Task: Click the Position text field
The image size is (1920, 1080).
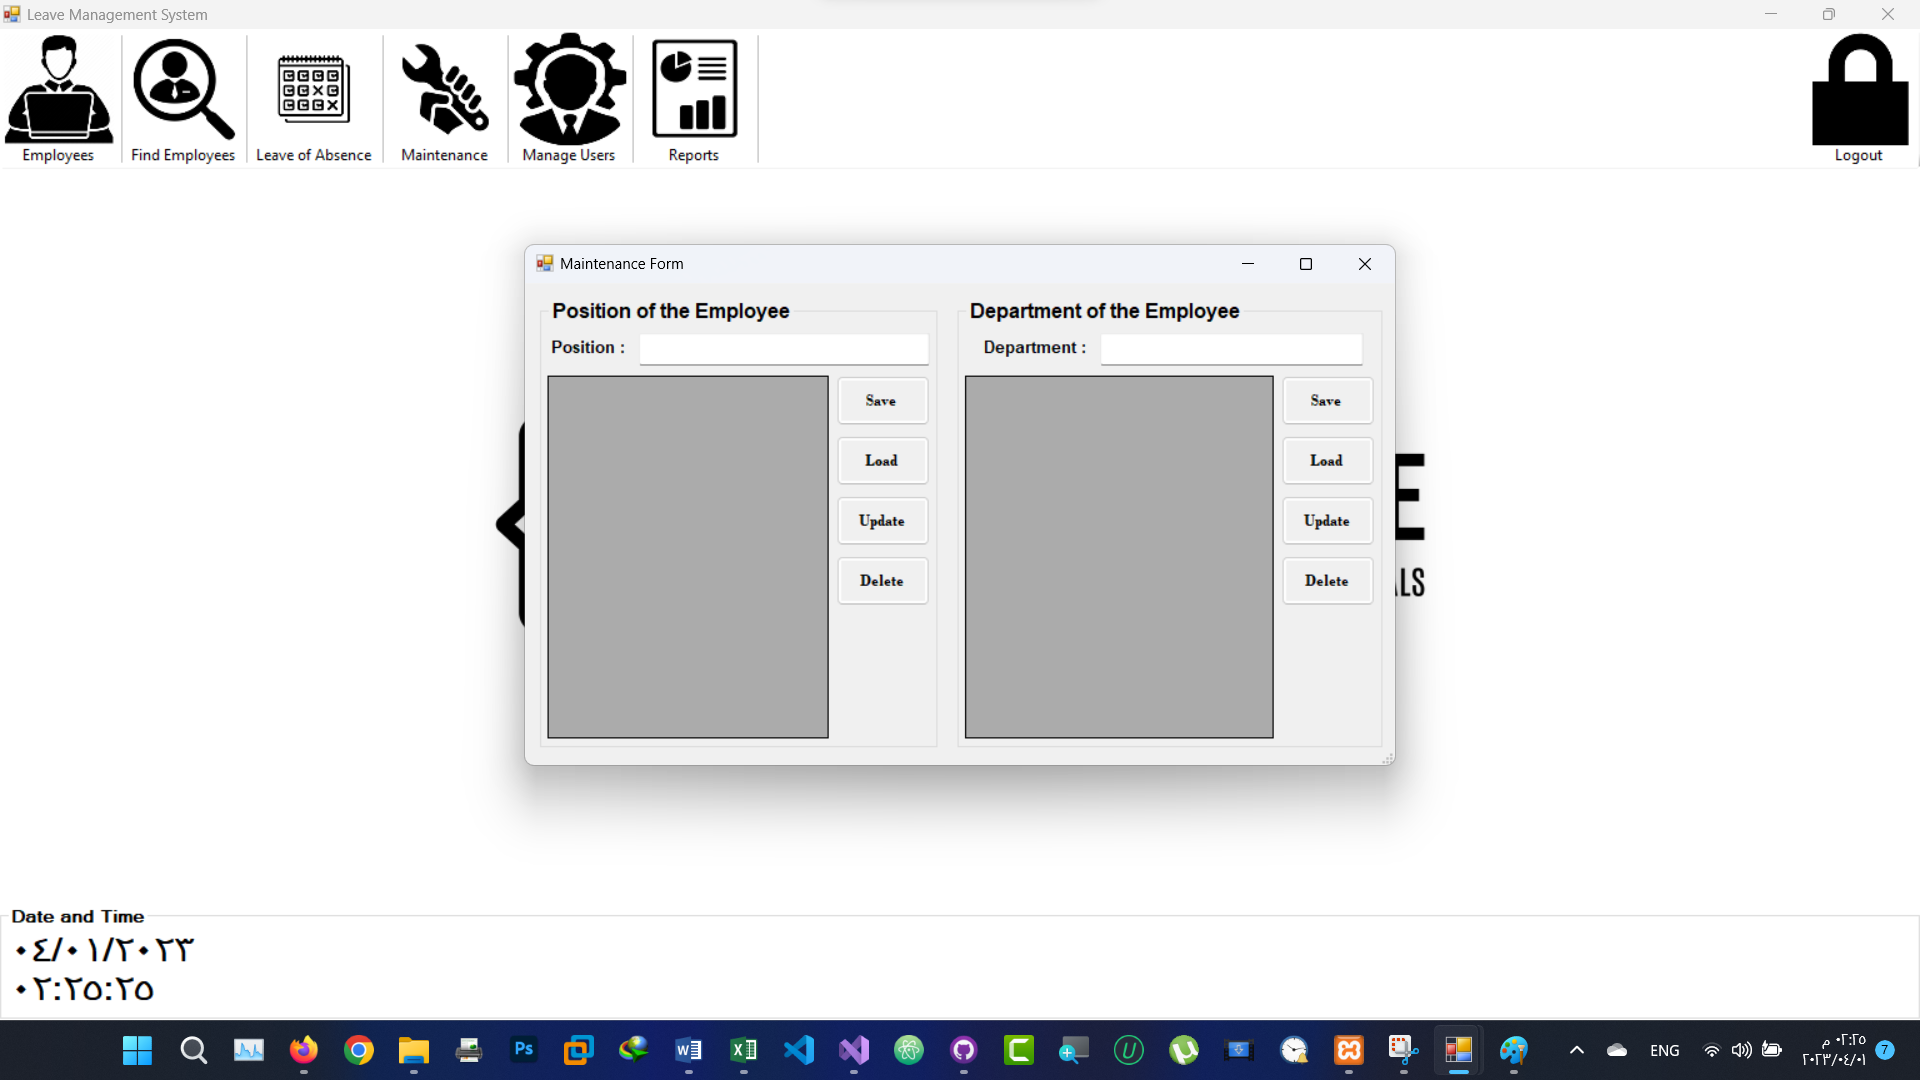Action: 784,349
